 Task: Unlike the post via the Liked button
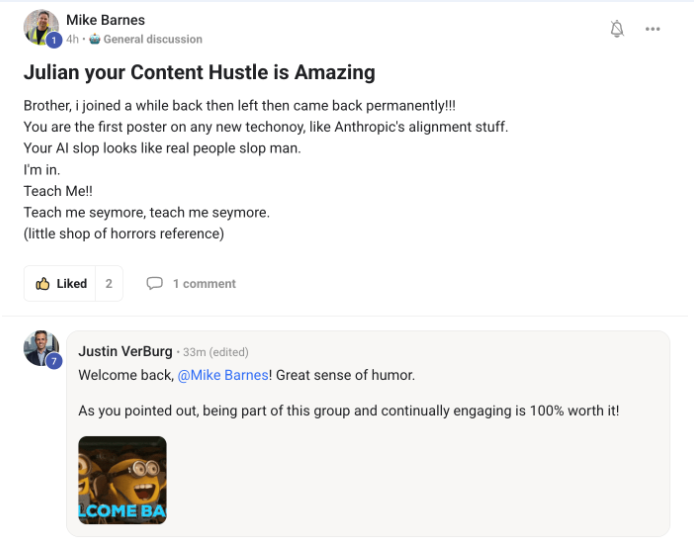[61, 283]
